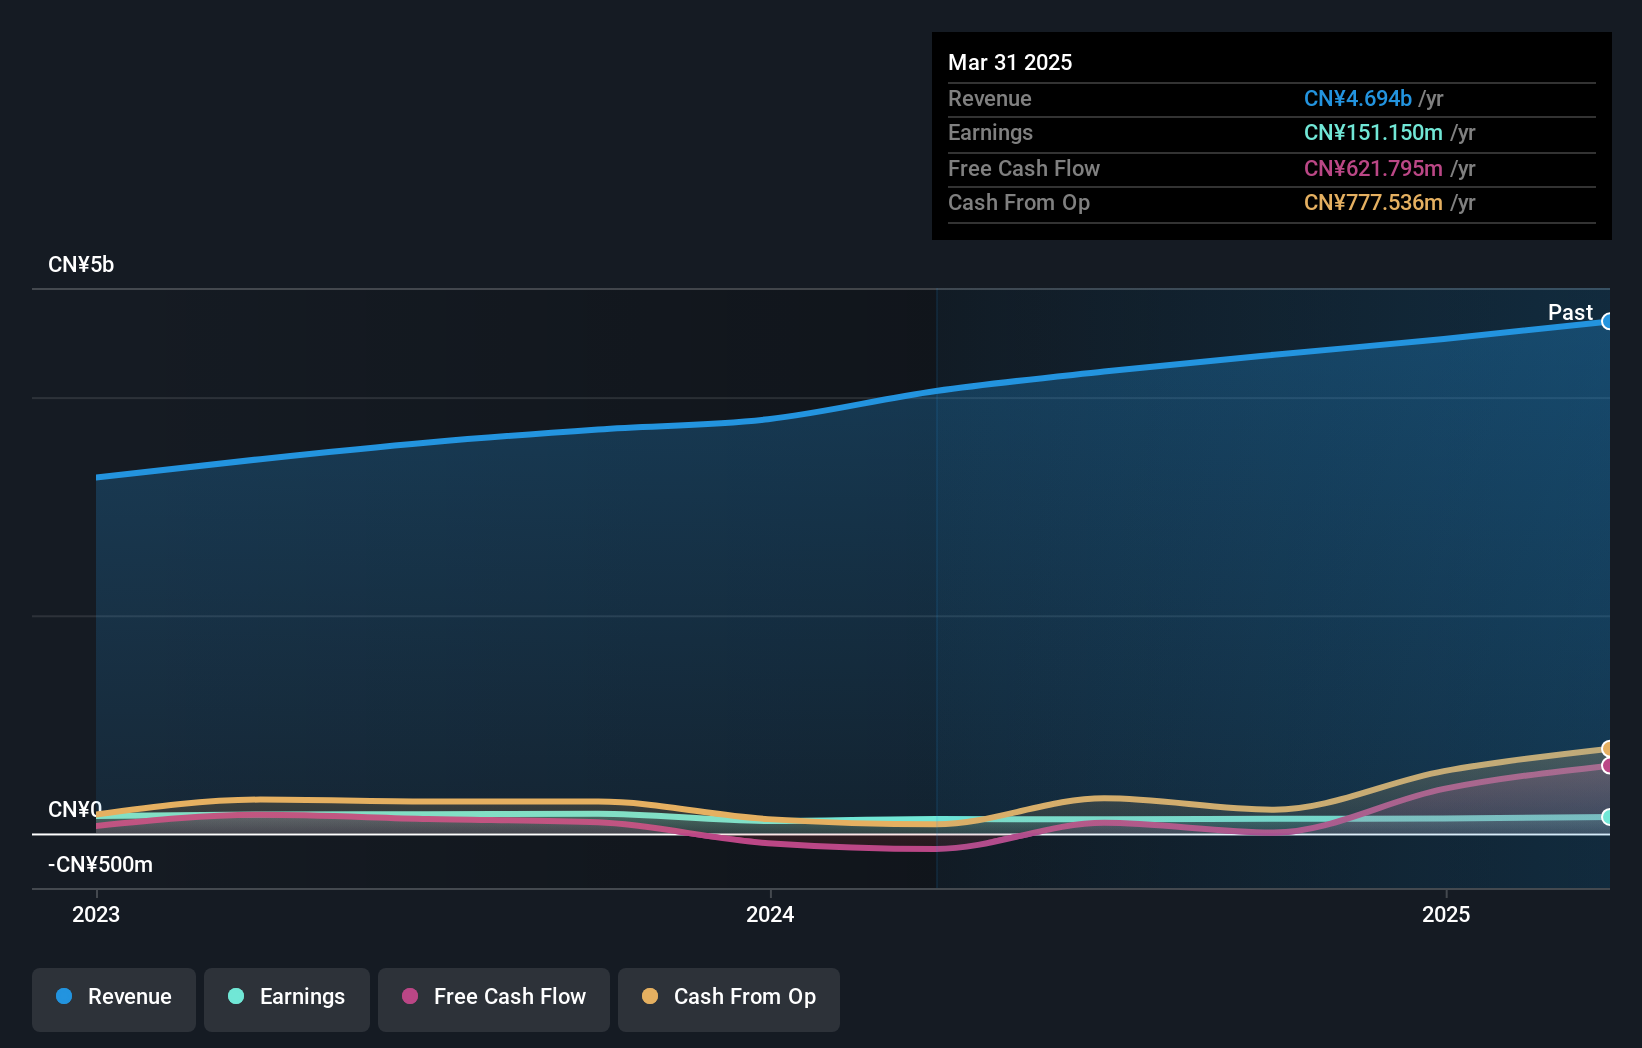Click the Revenue endpoint marker on the blue line
Image resolution: width=1642 pixels, height=1048 pixels.
[x=1608, y=321]
